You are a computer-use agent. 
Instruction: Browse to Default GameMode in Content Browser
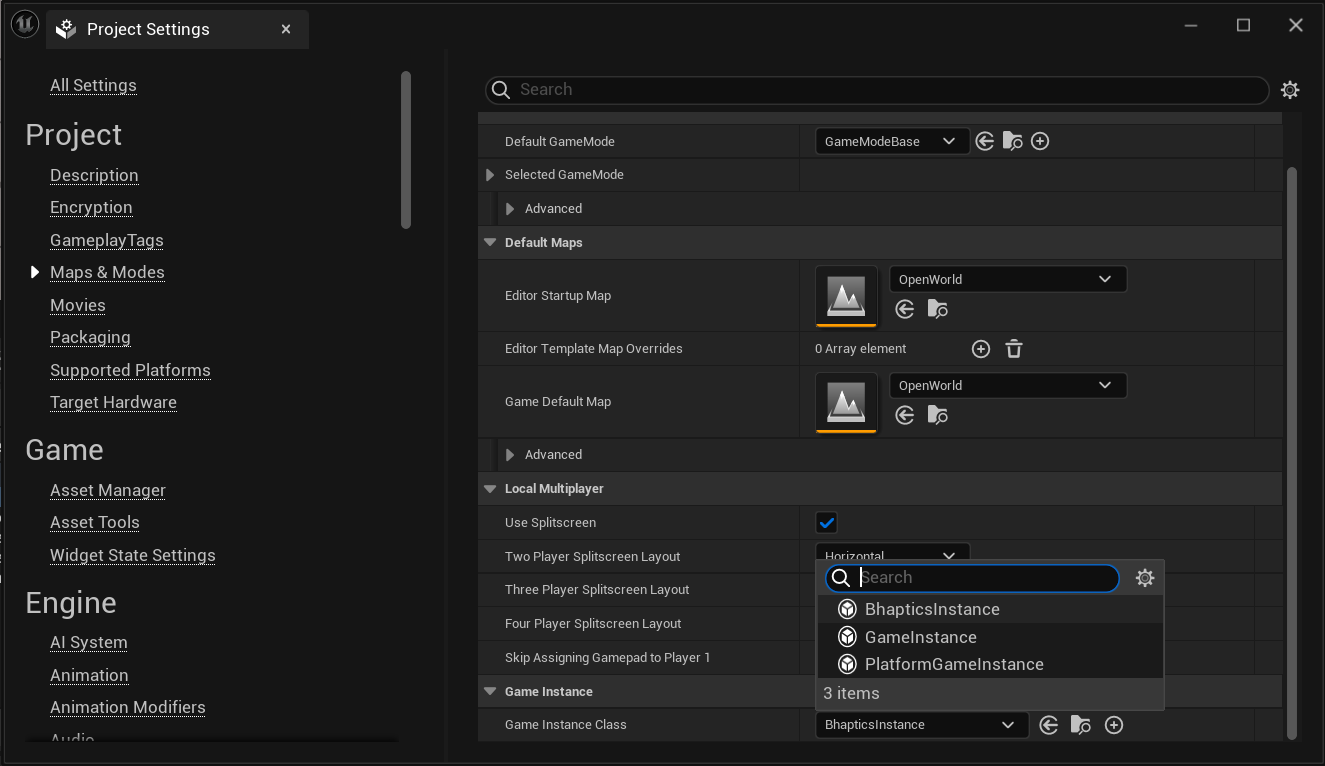click(x=1013, y=141)
